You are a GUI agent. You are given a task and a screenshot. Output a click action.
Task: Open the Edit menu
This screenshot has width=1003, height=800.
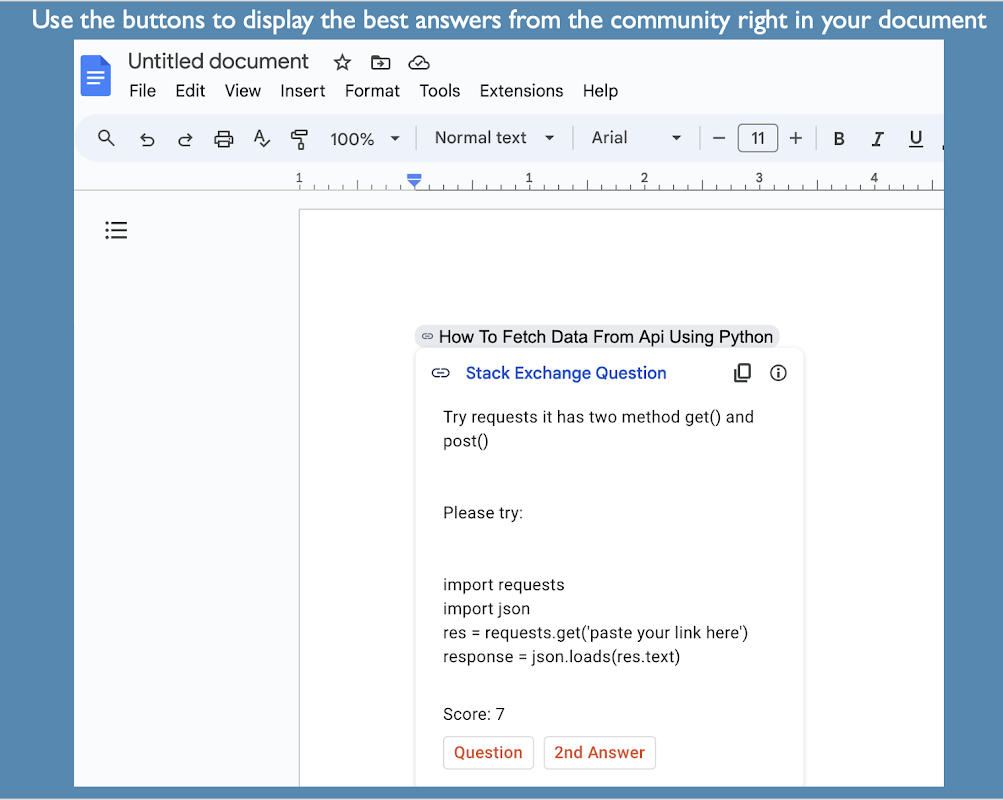tap(190, 91)
